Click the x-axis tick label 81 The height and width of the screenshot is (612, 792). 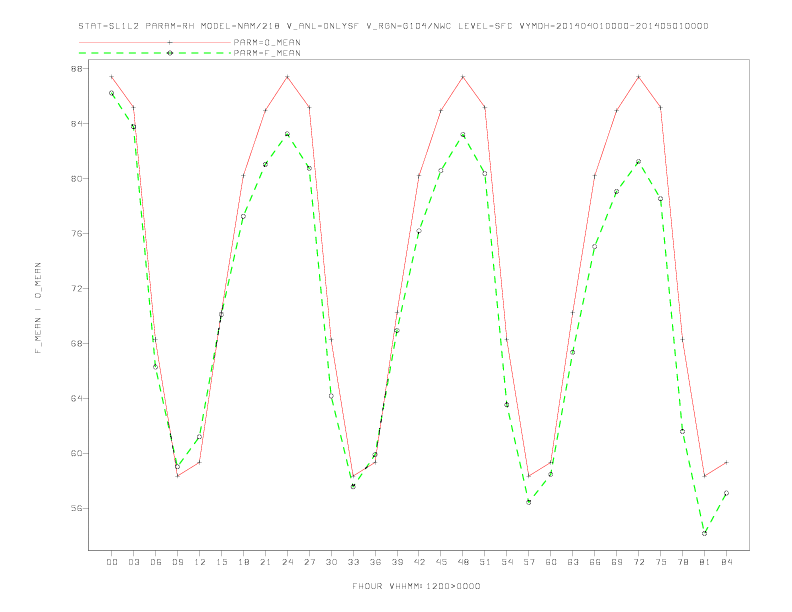coord(705,562)
